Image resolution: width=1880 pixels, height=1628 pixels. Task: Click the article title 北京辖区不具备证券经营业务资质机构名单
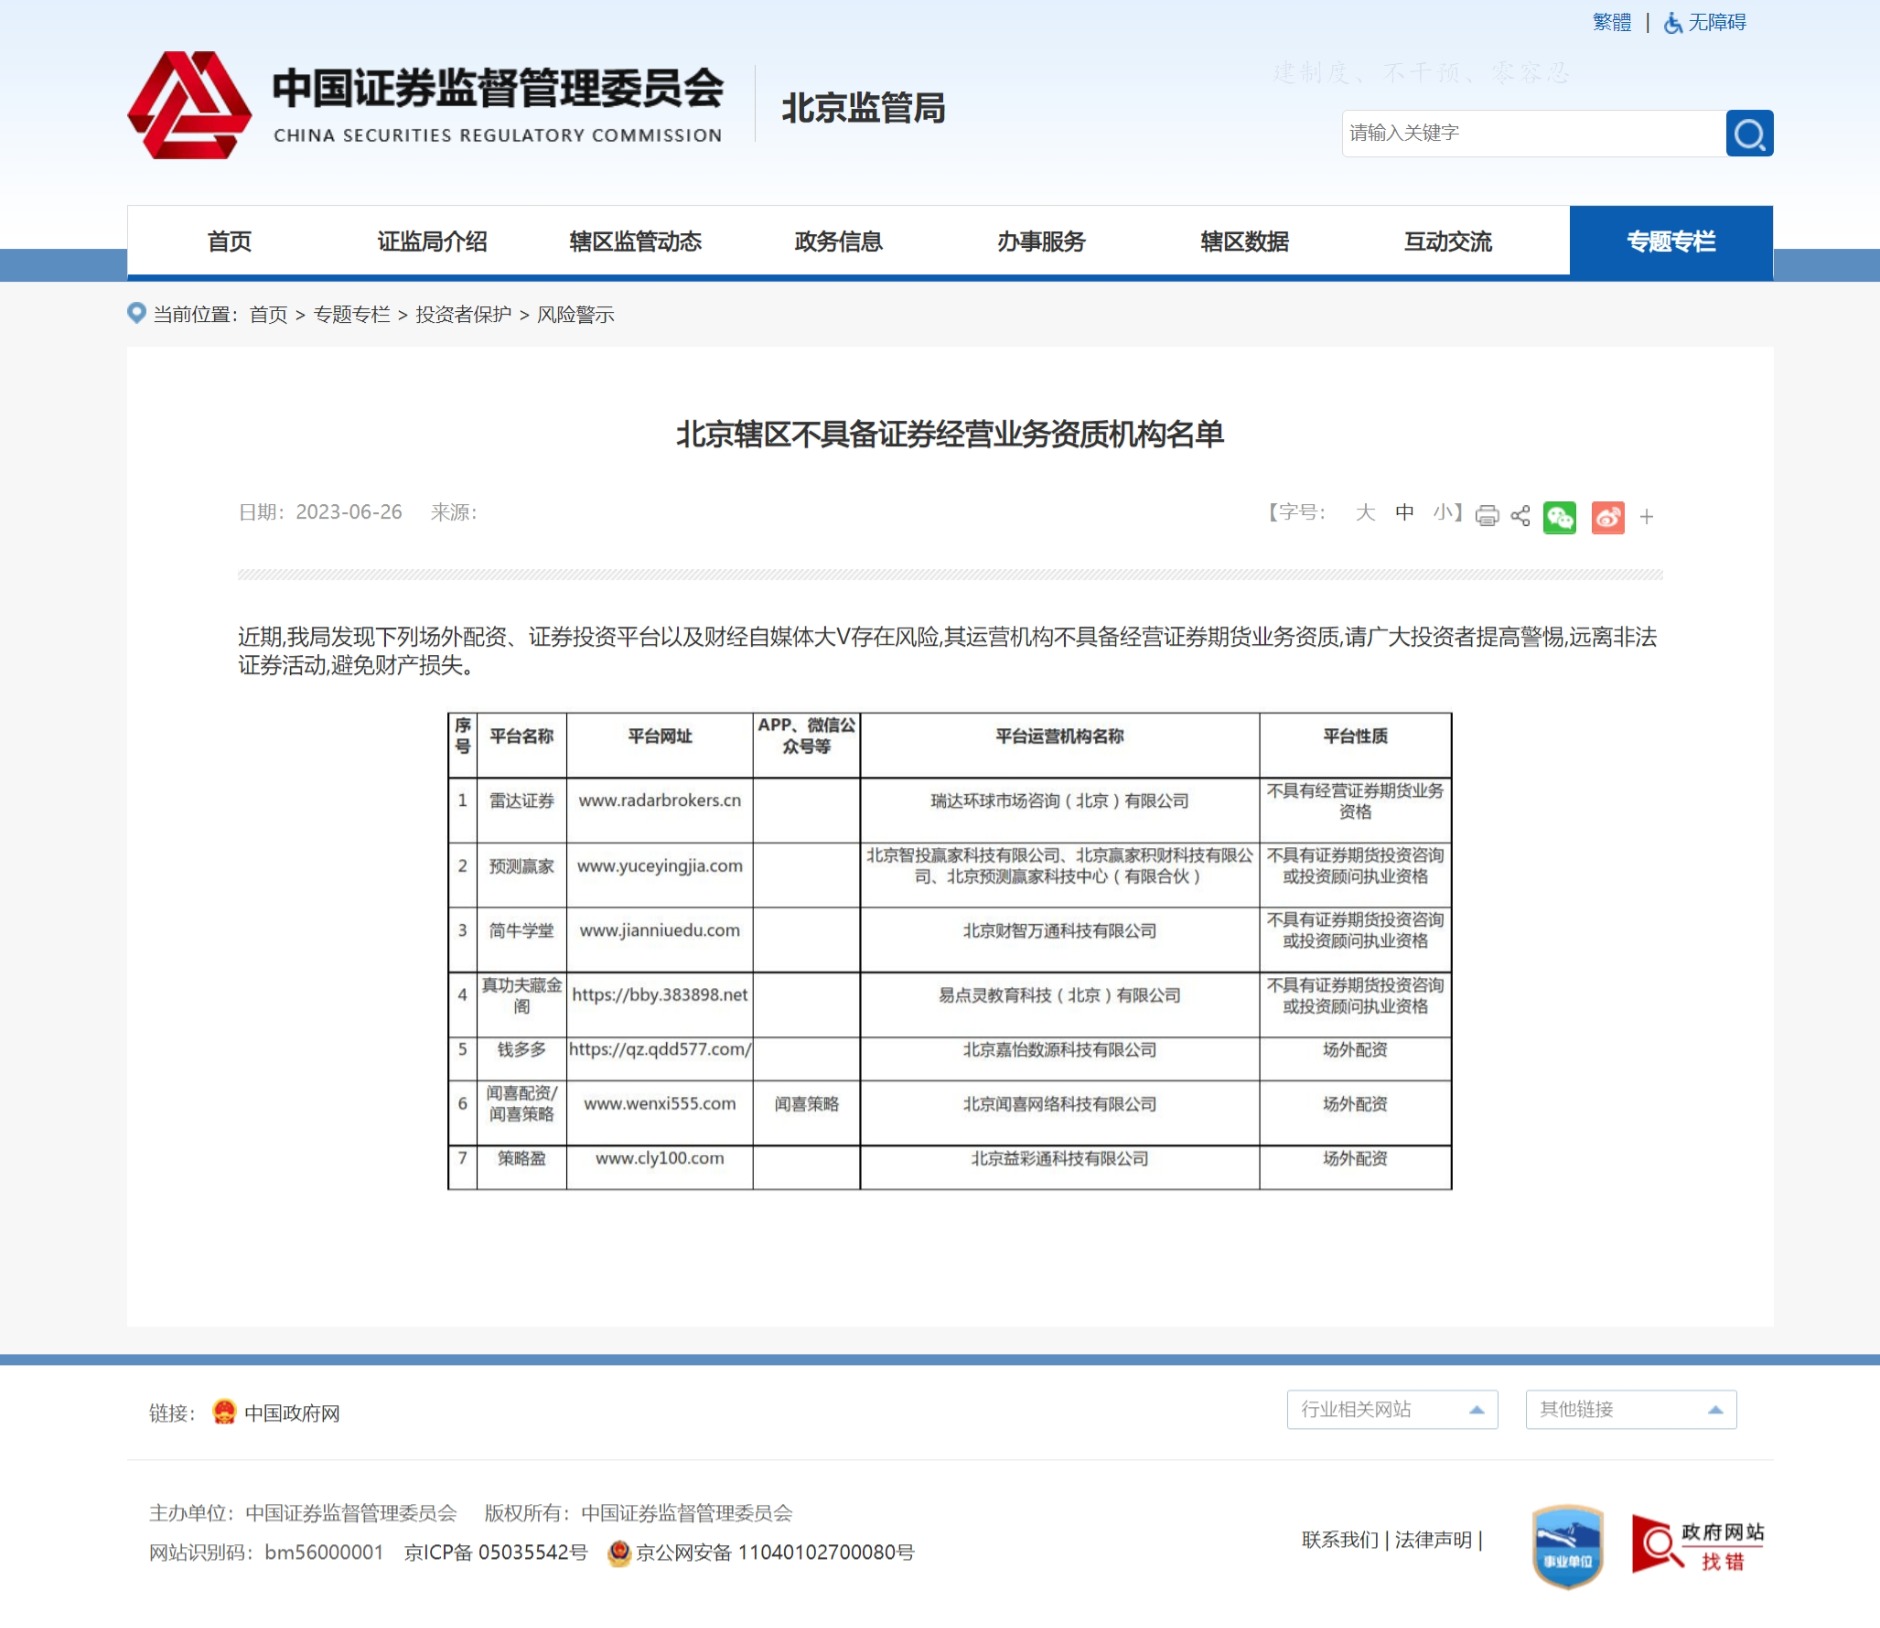click(950, 434)
